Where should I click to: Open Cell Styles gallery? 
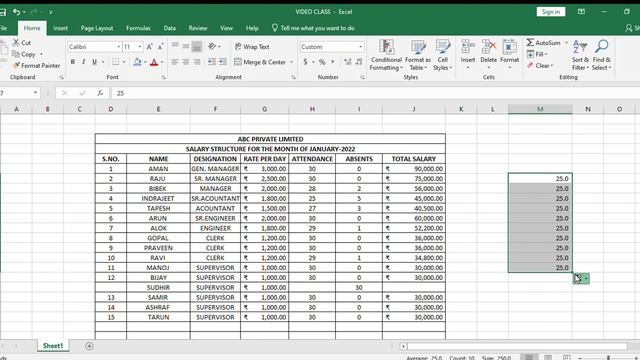click(x=442, y=55)
